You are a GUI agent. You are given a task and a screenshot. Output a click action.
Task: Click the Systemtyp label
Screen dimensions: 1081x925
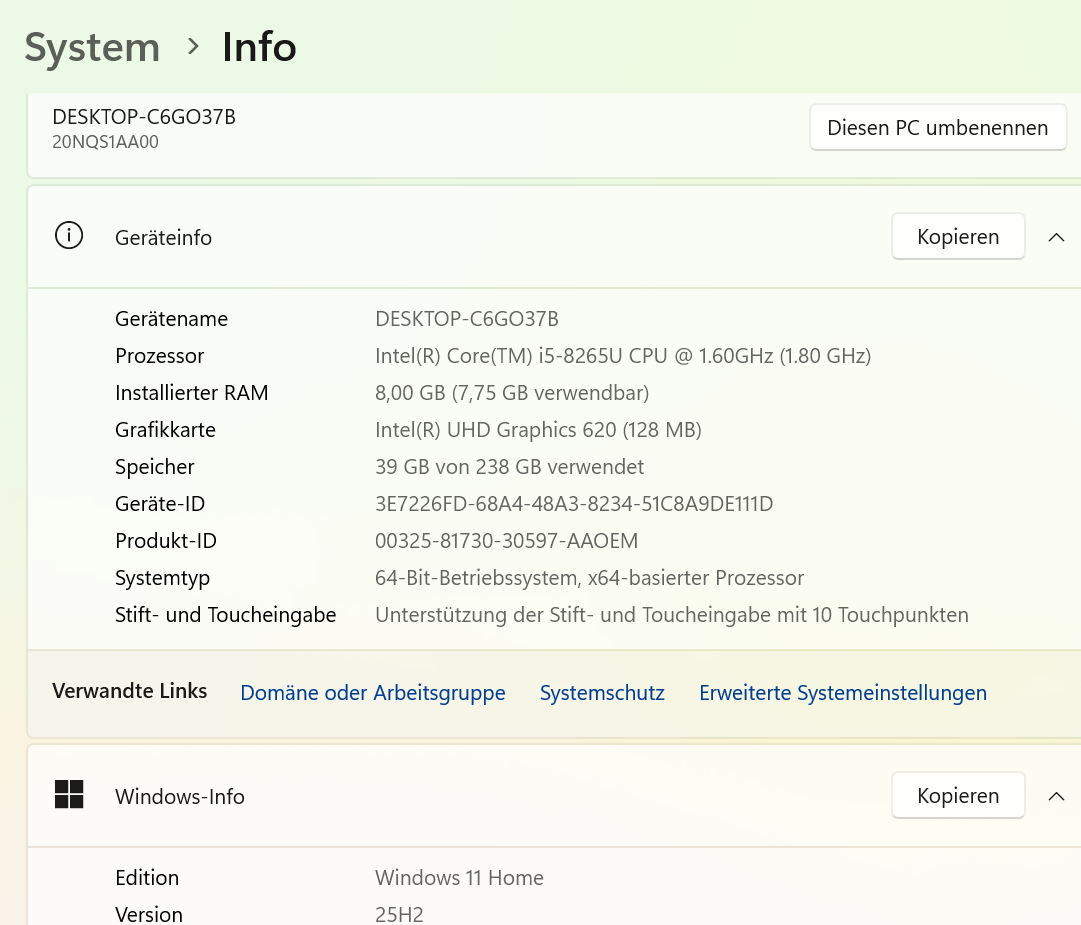coord(163,578)
